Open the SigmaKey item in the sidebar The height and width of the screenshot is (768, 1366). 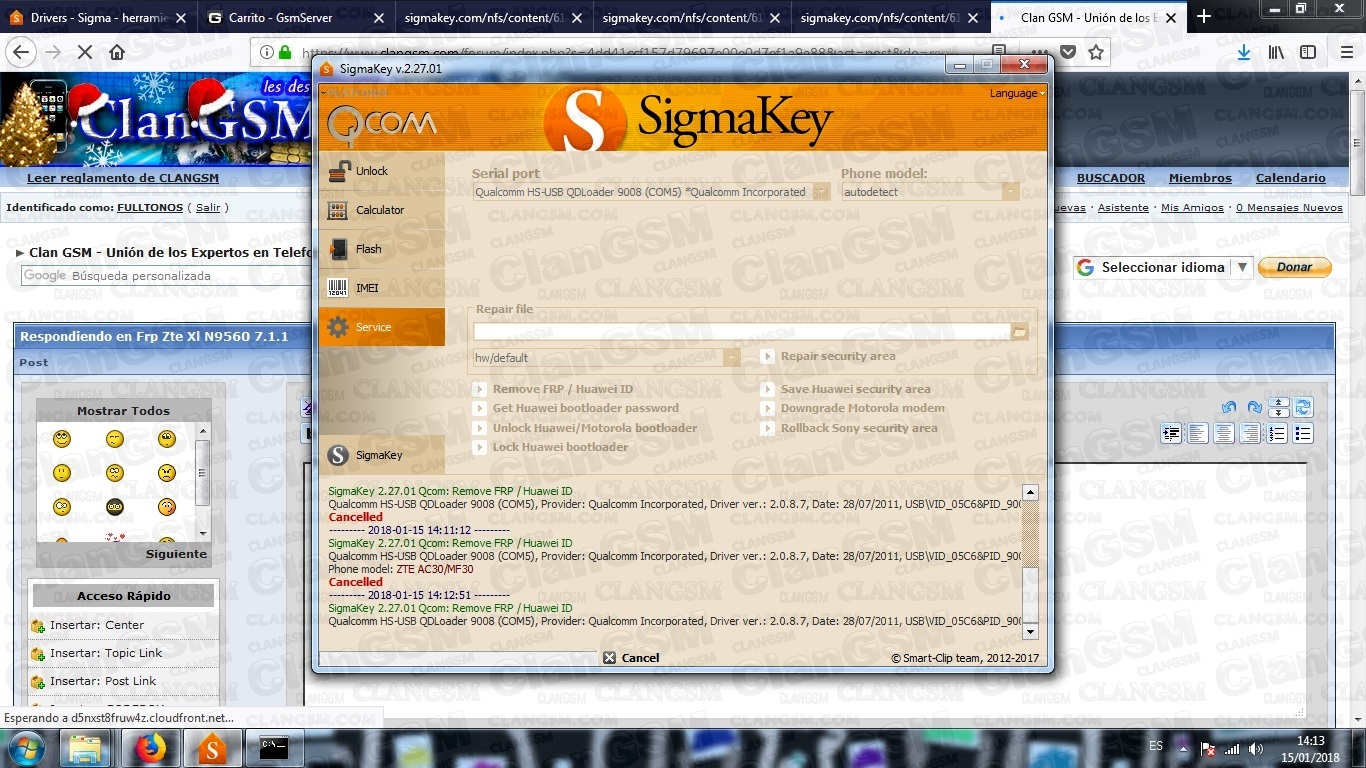pyautogui.click(x=381, y=455)
